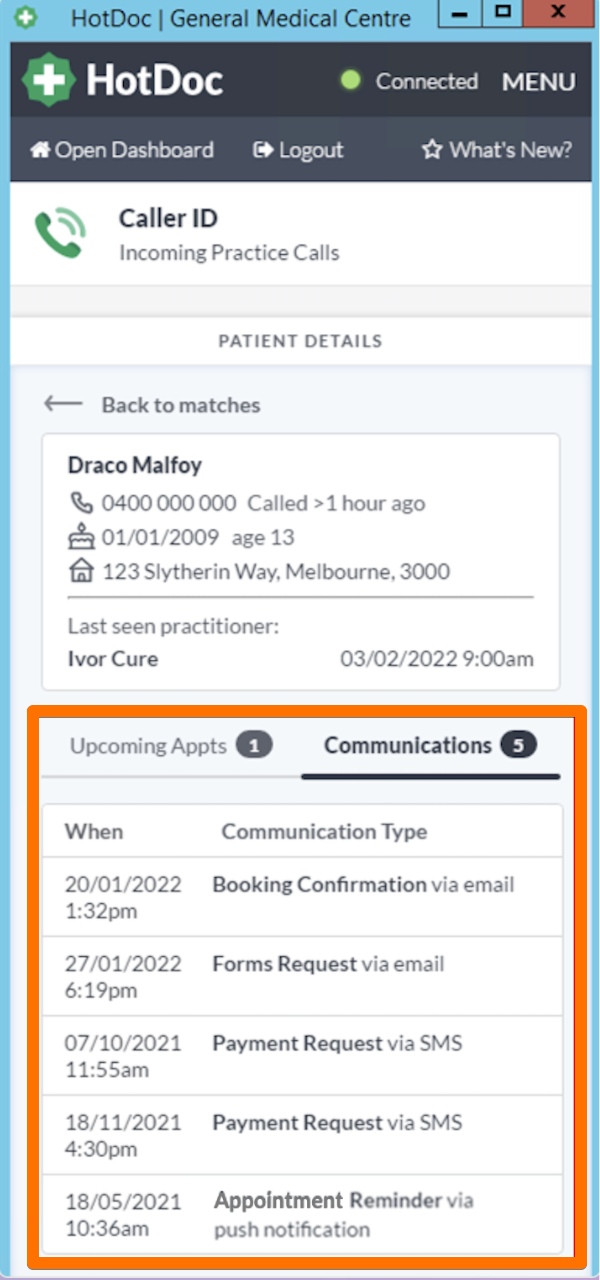Open What's New?
This screenshot has width=600, height=1280.
tap(497, 150)
